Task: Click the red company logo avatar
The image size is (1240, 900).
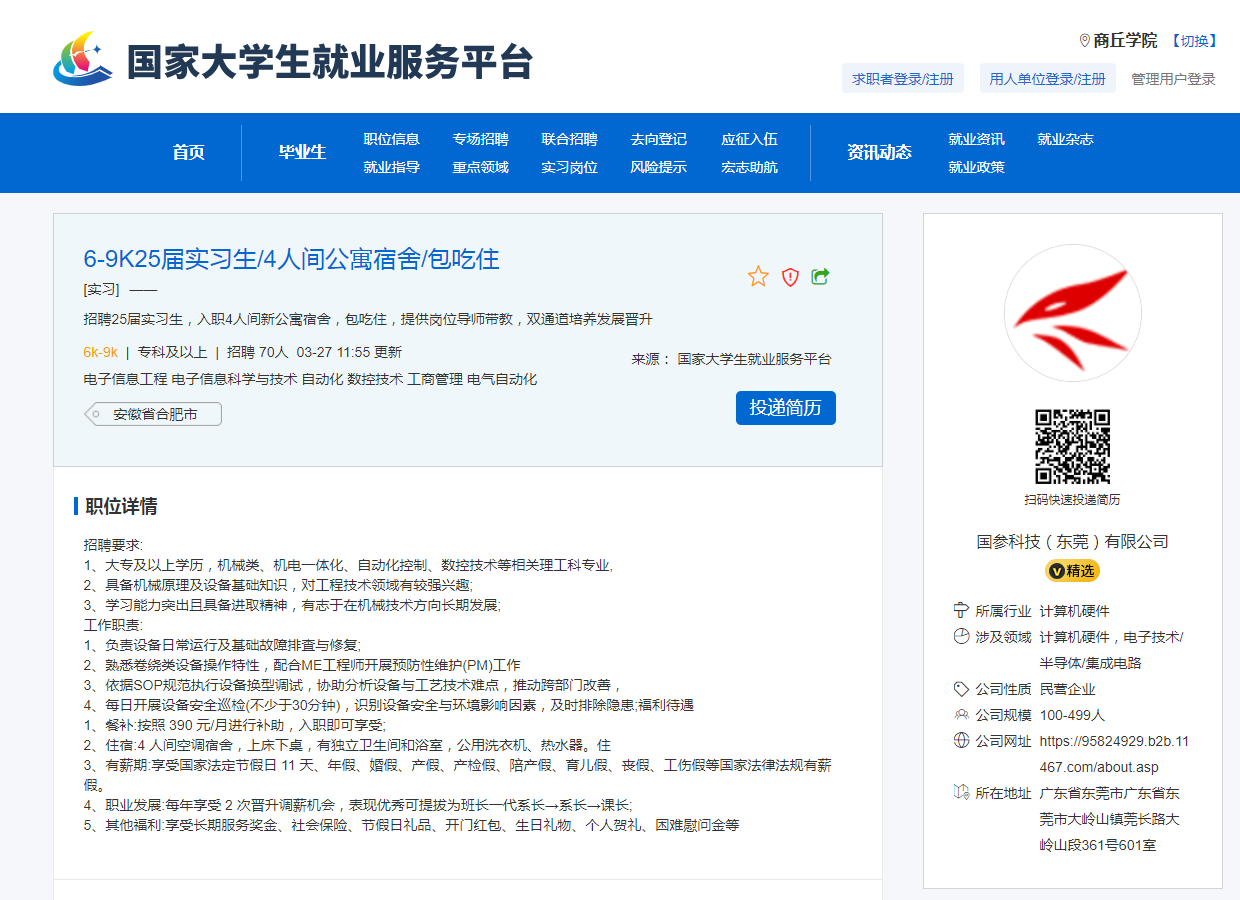Action: (1072, 313)
